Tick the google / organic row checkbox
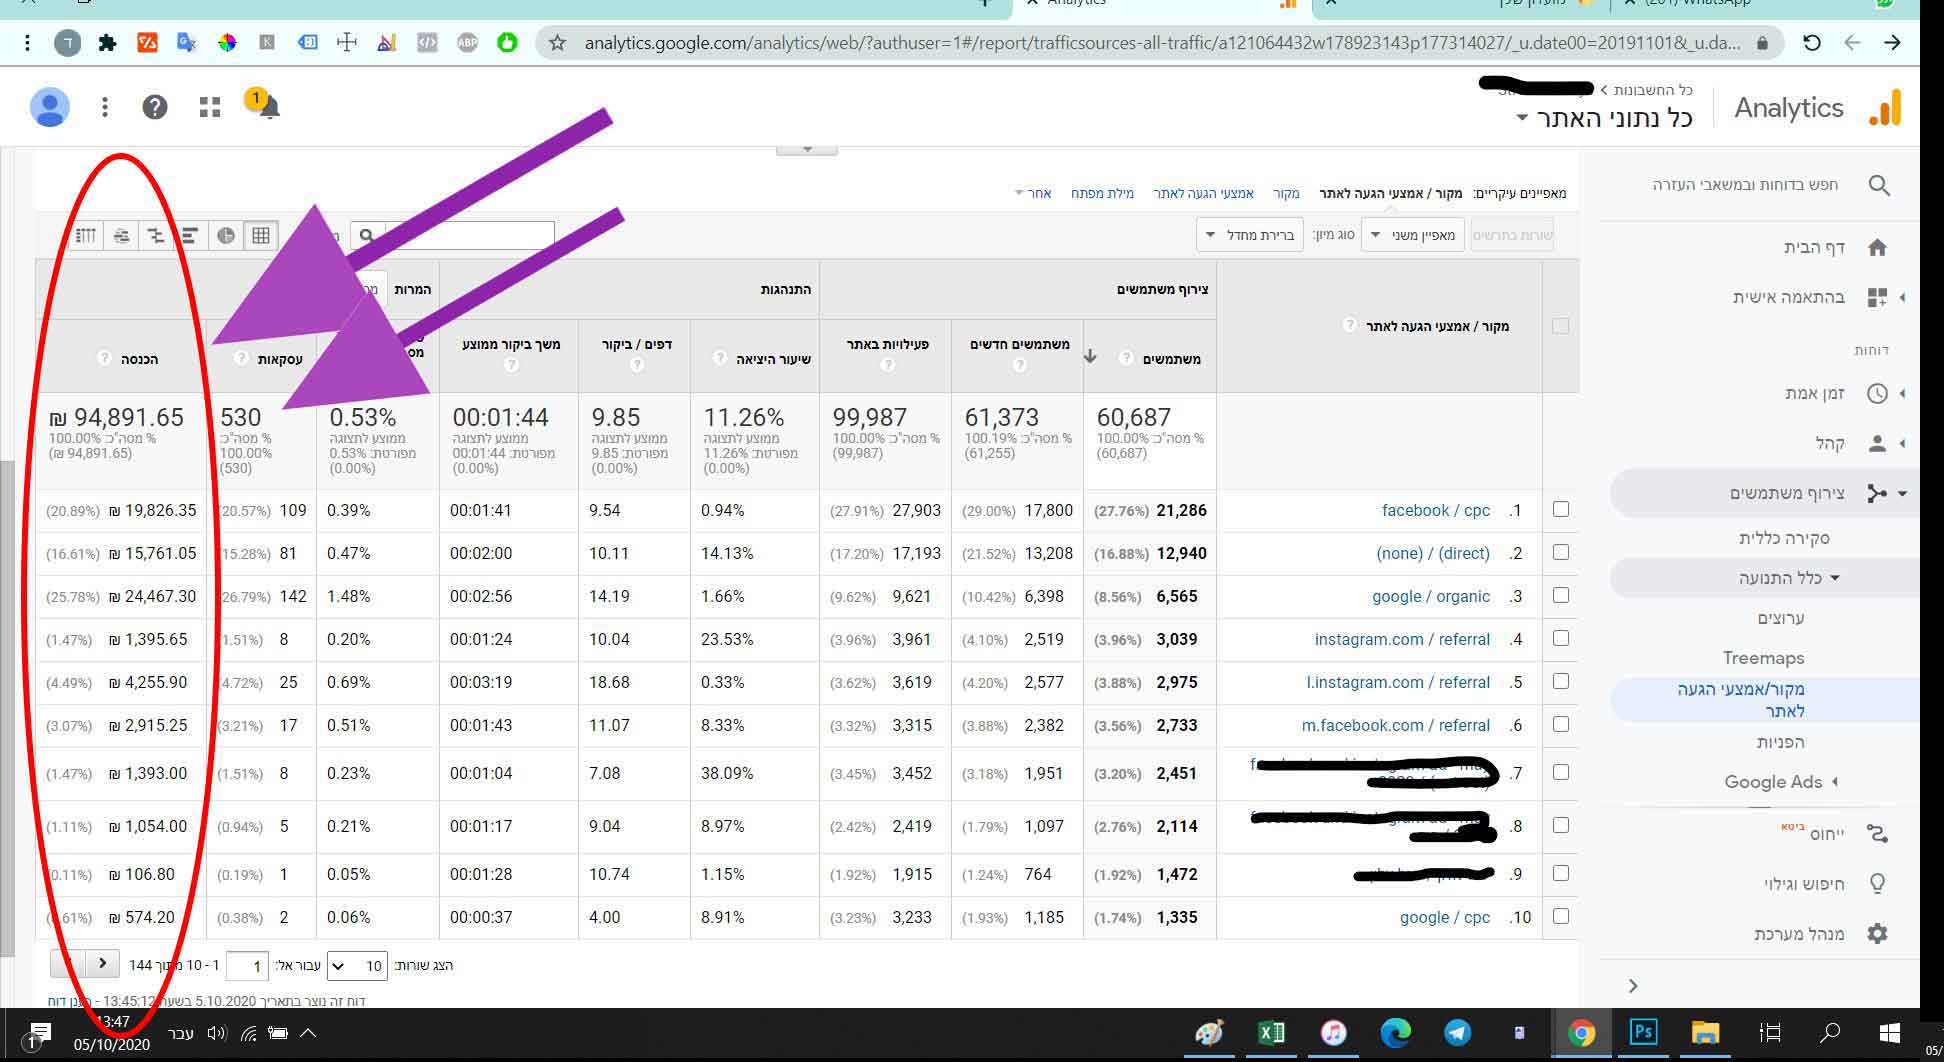This screenshot has height=1062, width=1944. pos(1561,595)
